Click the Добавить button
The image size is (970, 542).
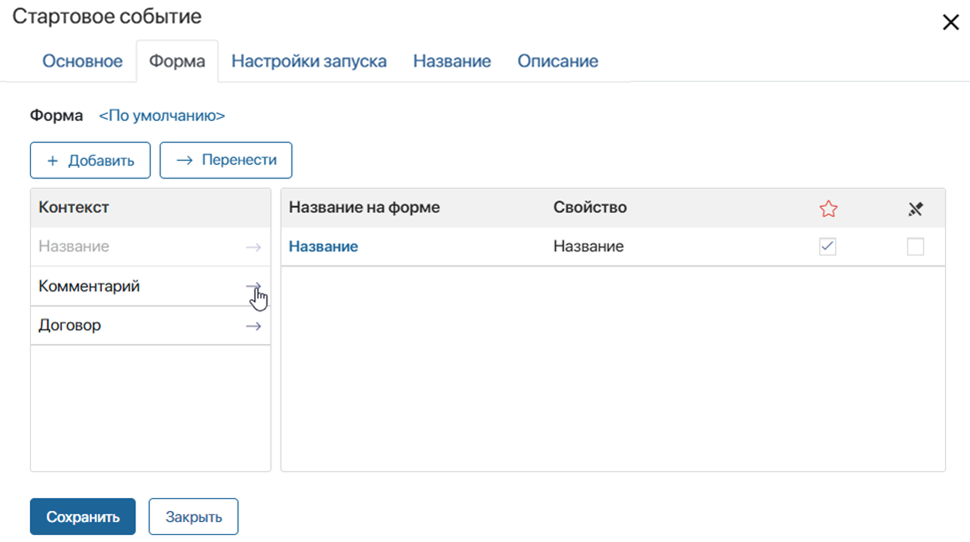90,160
